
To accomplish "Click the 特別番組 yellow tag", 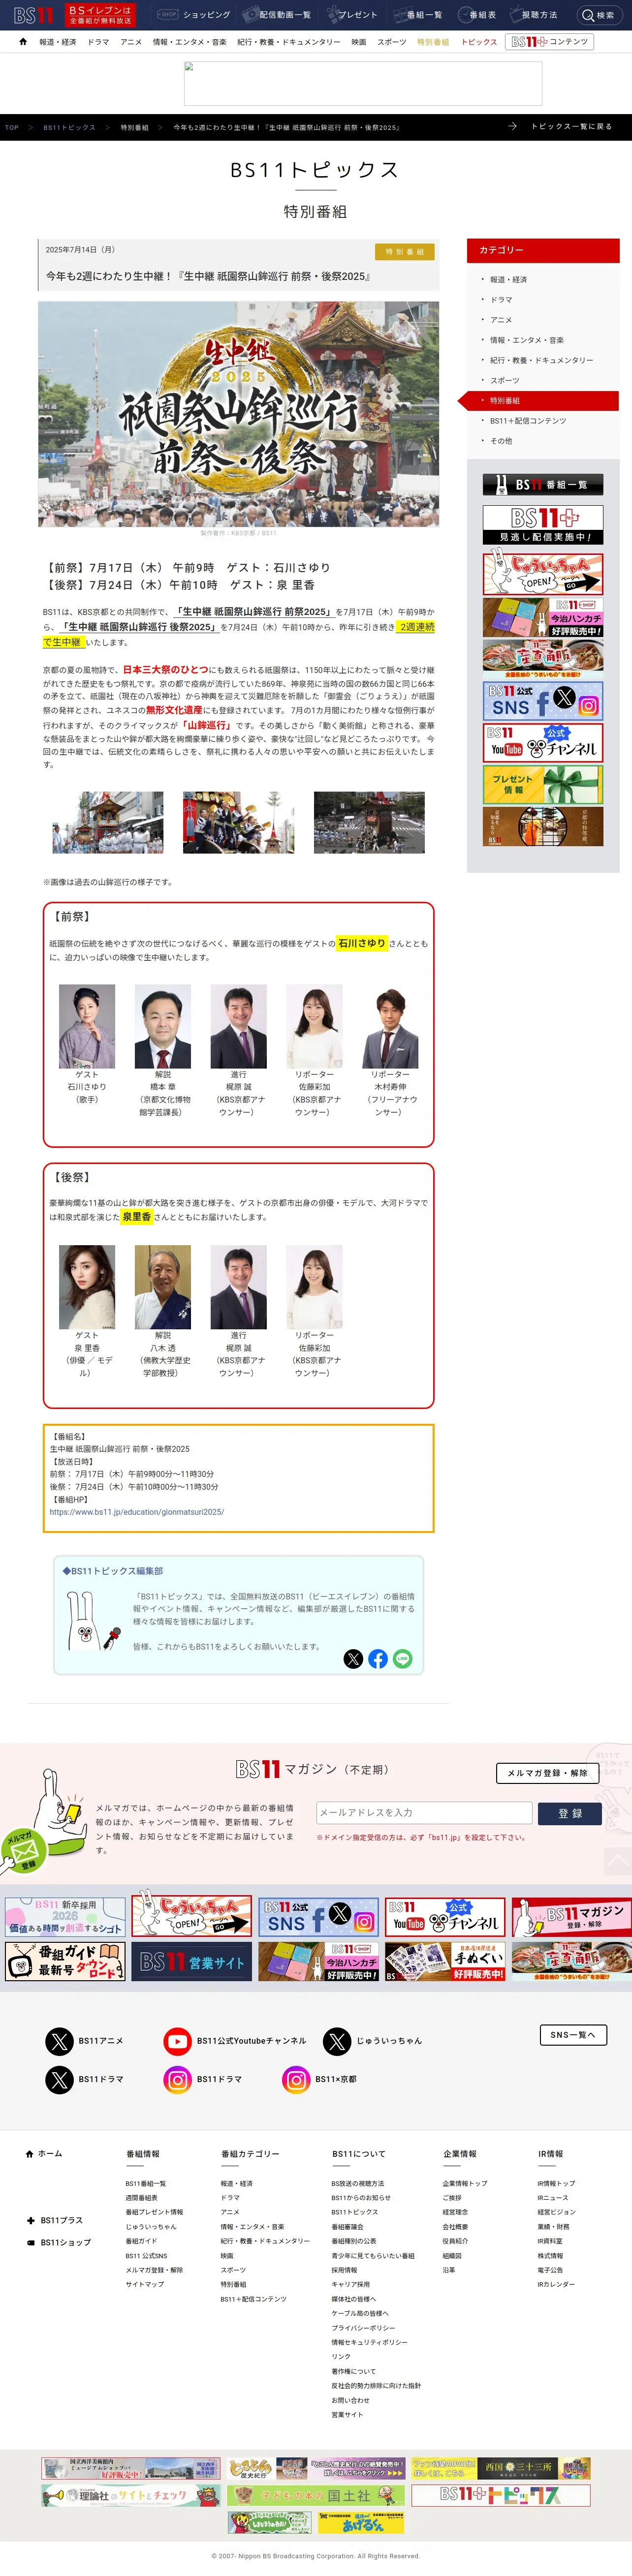I will [x=405, y=252].
